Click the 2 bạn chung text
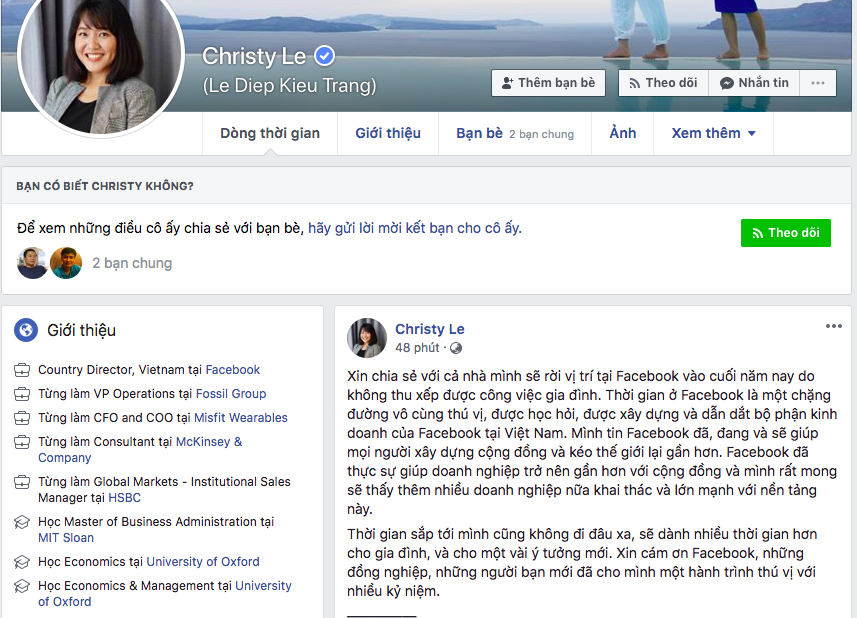The height and width of the screenshot is (618, 857). click(x=132, y=263)
